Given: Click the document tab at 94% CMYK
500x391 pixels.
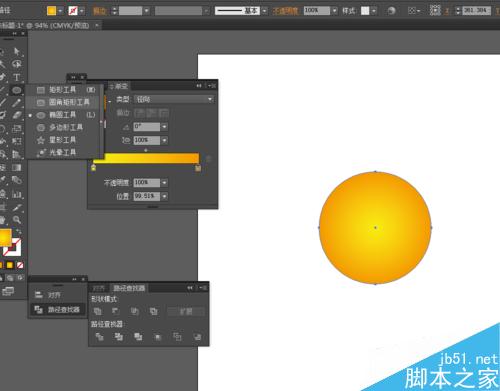Looking at the screenshot, I should (x=47, y=25).
